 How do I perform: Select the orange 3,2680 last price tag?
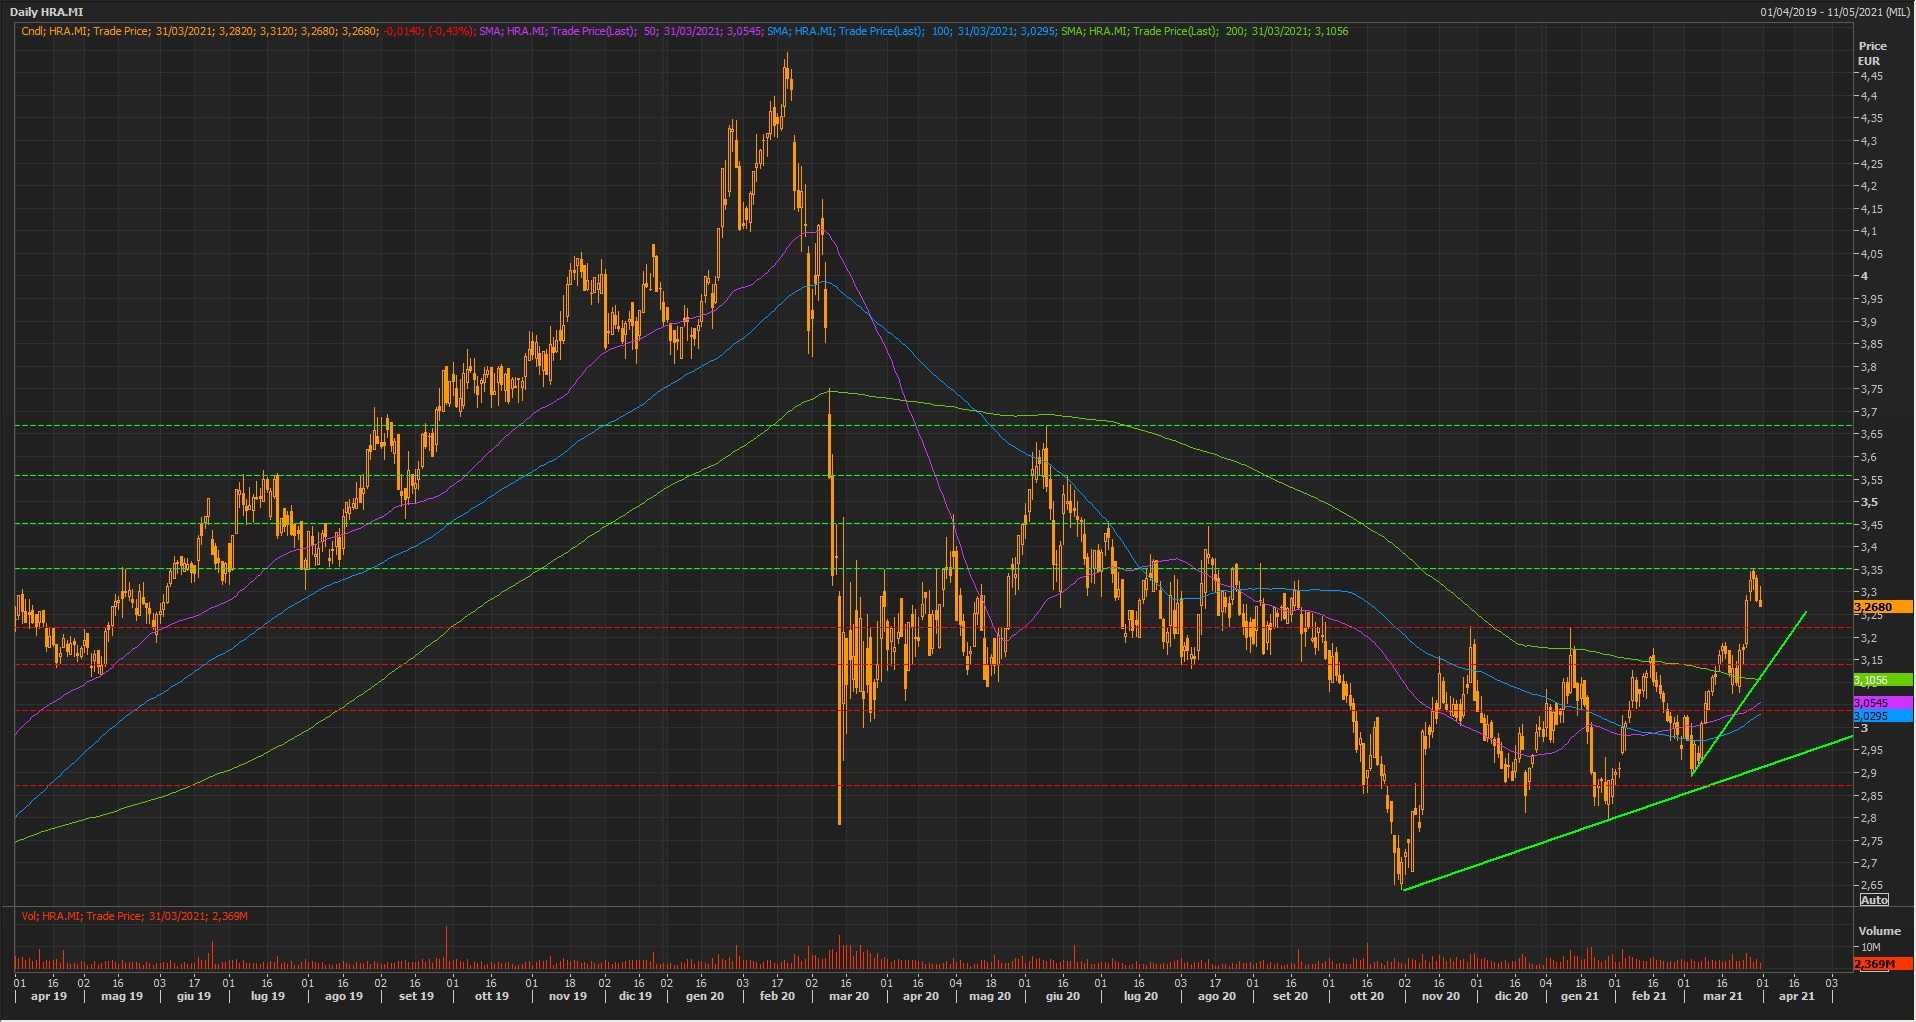pos(1881,607)
